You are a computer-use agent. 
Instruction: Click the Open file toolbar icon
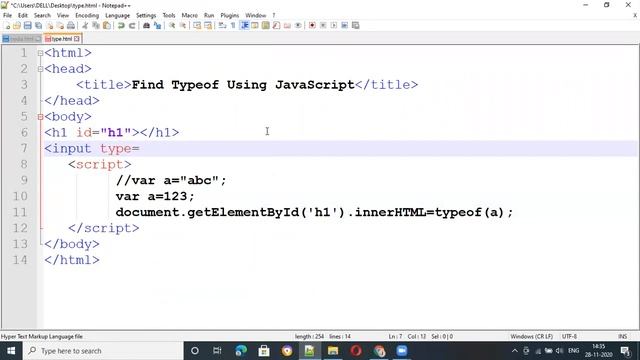(x=17, y=26)
